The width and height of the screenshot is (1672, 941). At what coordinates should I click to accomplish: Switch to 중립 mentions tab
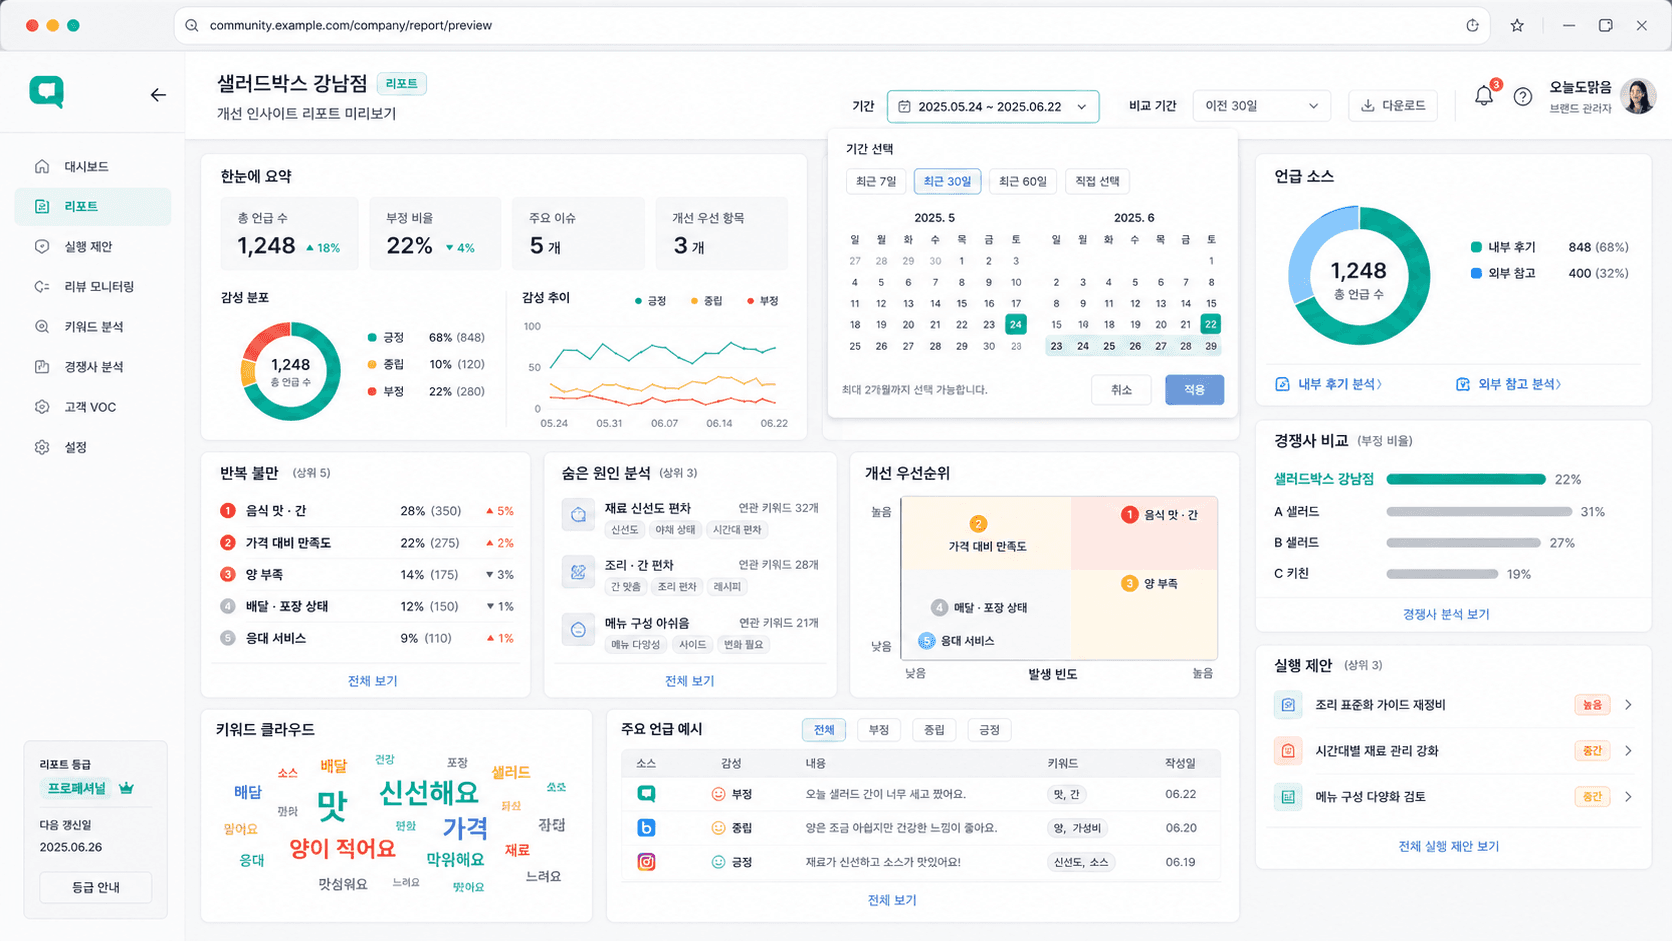[934, 730]
